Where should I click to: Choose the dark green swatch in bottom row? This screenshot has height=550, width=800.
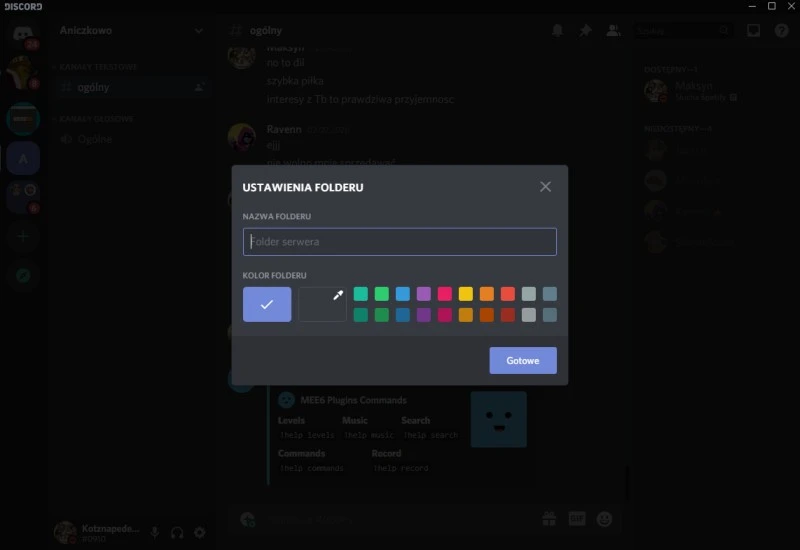pyautogui.click(x=382, y=315)
